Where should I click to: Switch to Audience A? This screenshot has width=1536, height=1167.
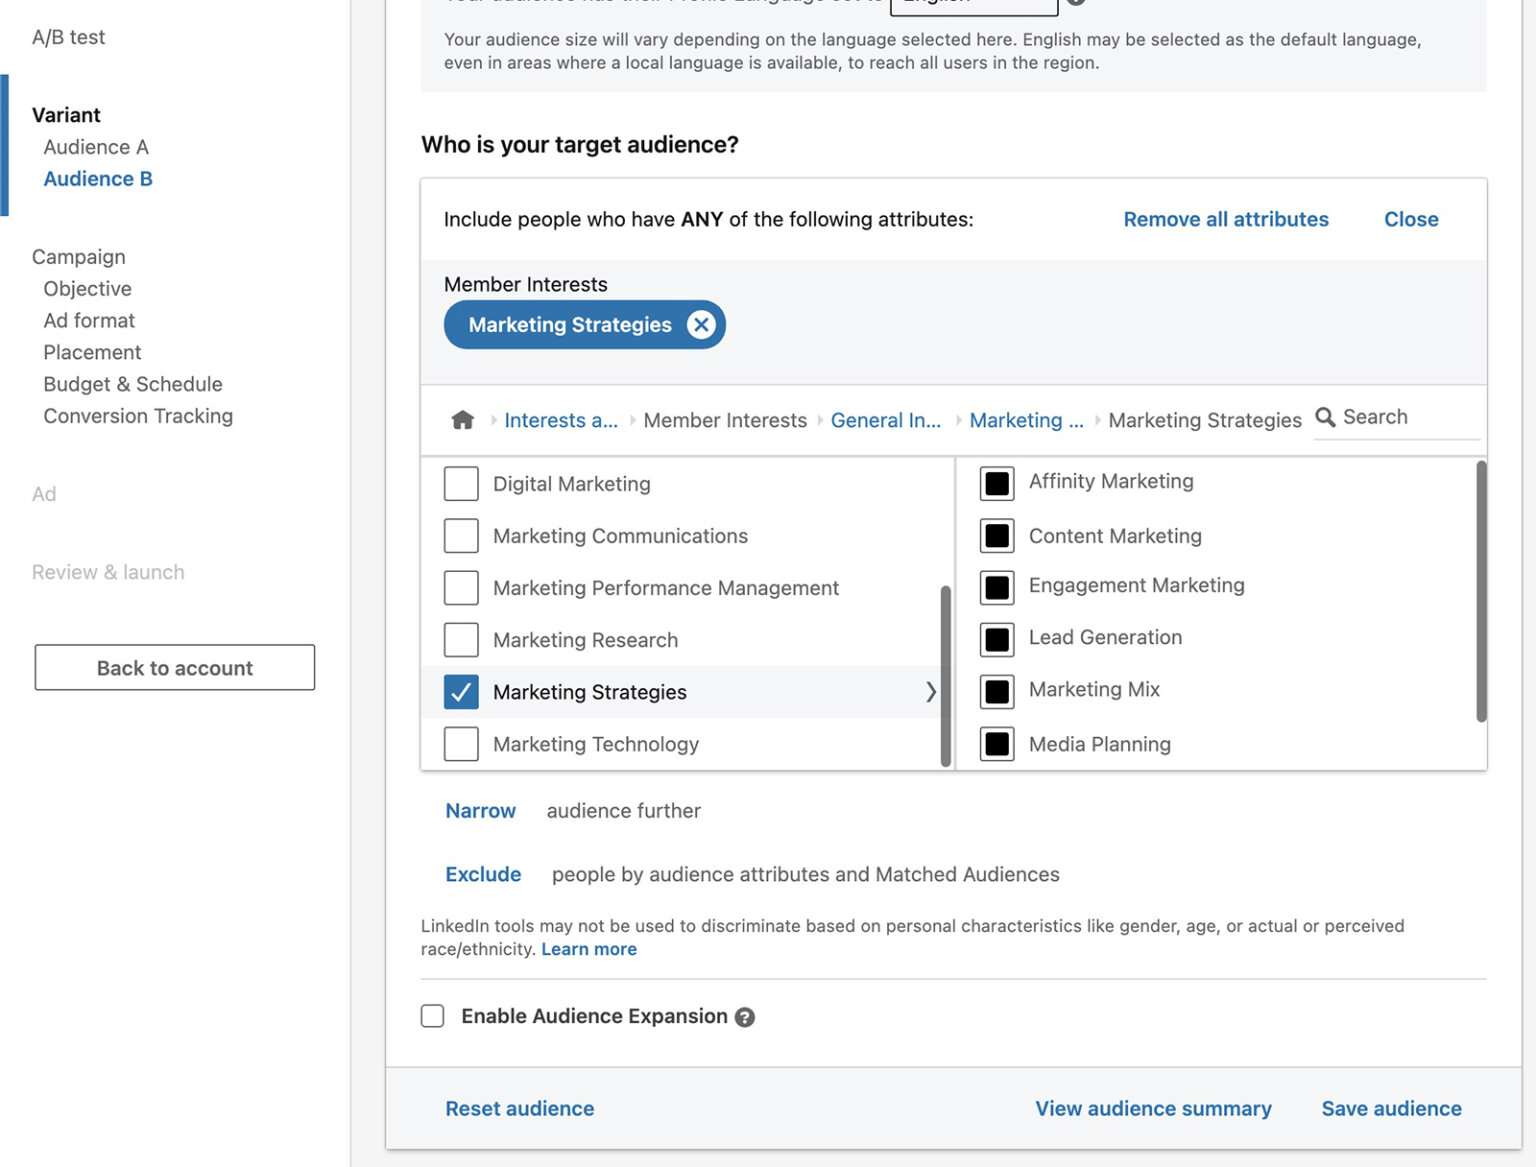tap(96, 146)
